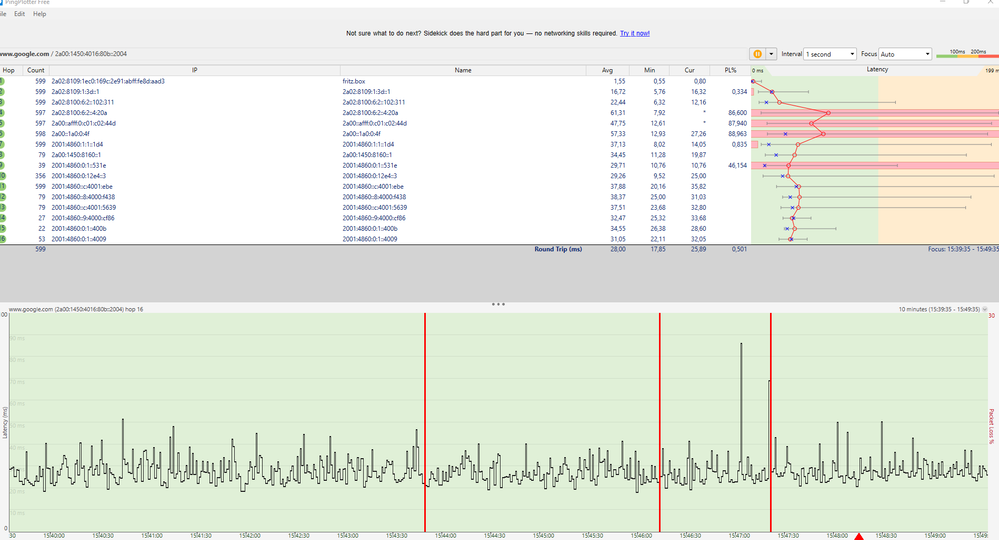This screenshot has height=540, width=999.
Task: Click the 10 minutes (15:39:35 - 15:49:35) range label
Action: click(x=939, y=309)
